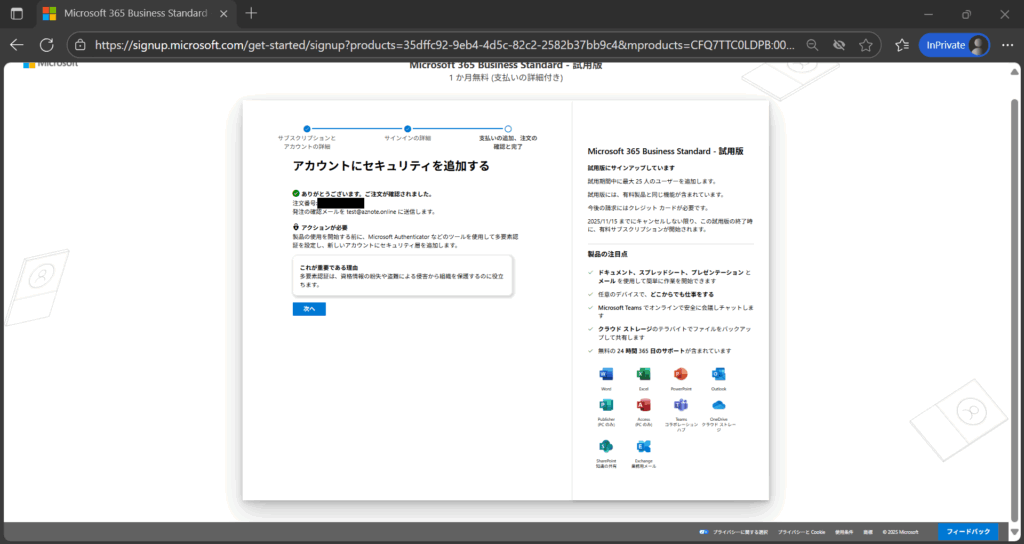Click the Outlook app icon
This screenshot has height=544, width=1024.
coord(718,374)
